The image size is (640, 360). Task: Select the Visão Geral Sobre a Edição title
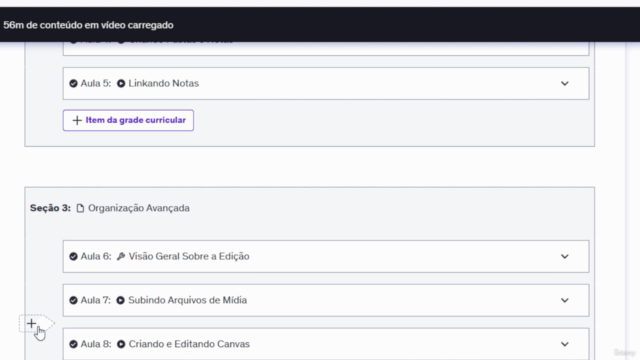click(x=189, y=256)
